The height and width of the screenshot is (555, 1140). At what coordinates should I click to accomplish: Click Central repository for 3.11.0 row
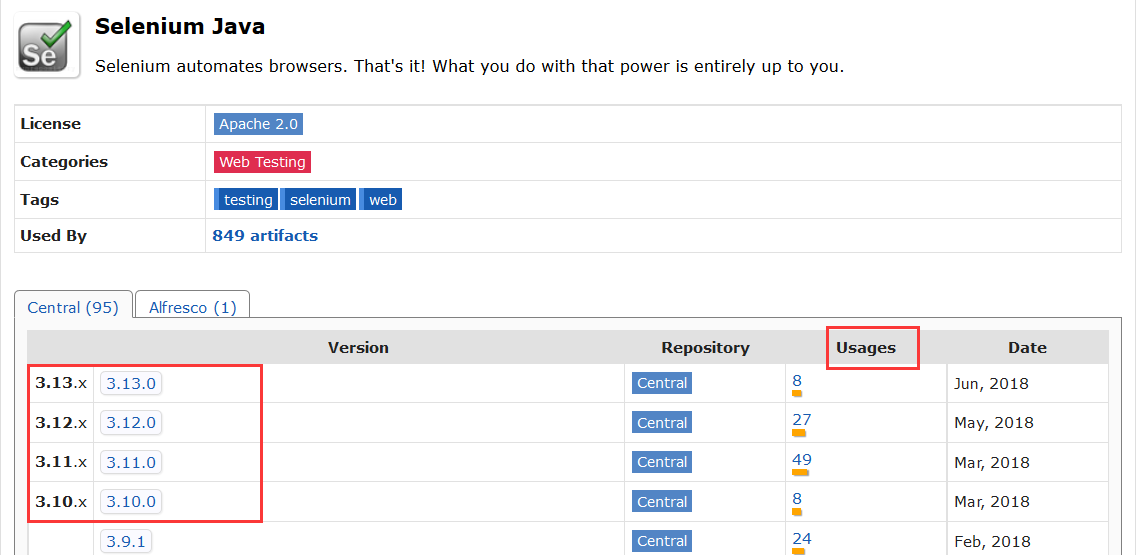pos(662,462)
